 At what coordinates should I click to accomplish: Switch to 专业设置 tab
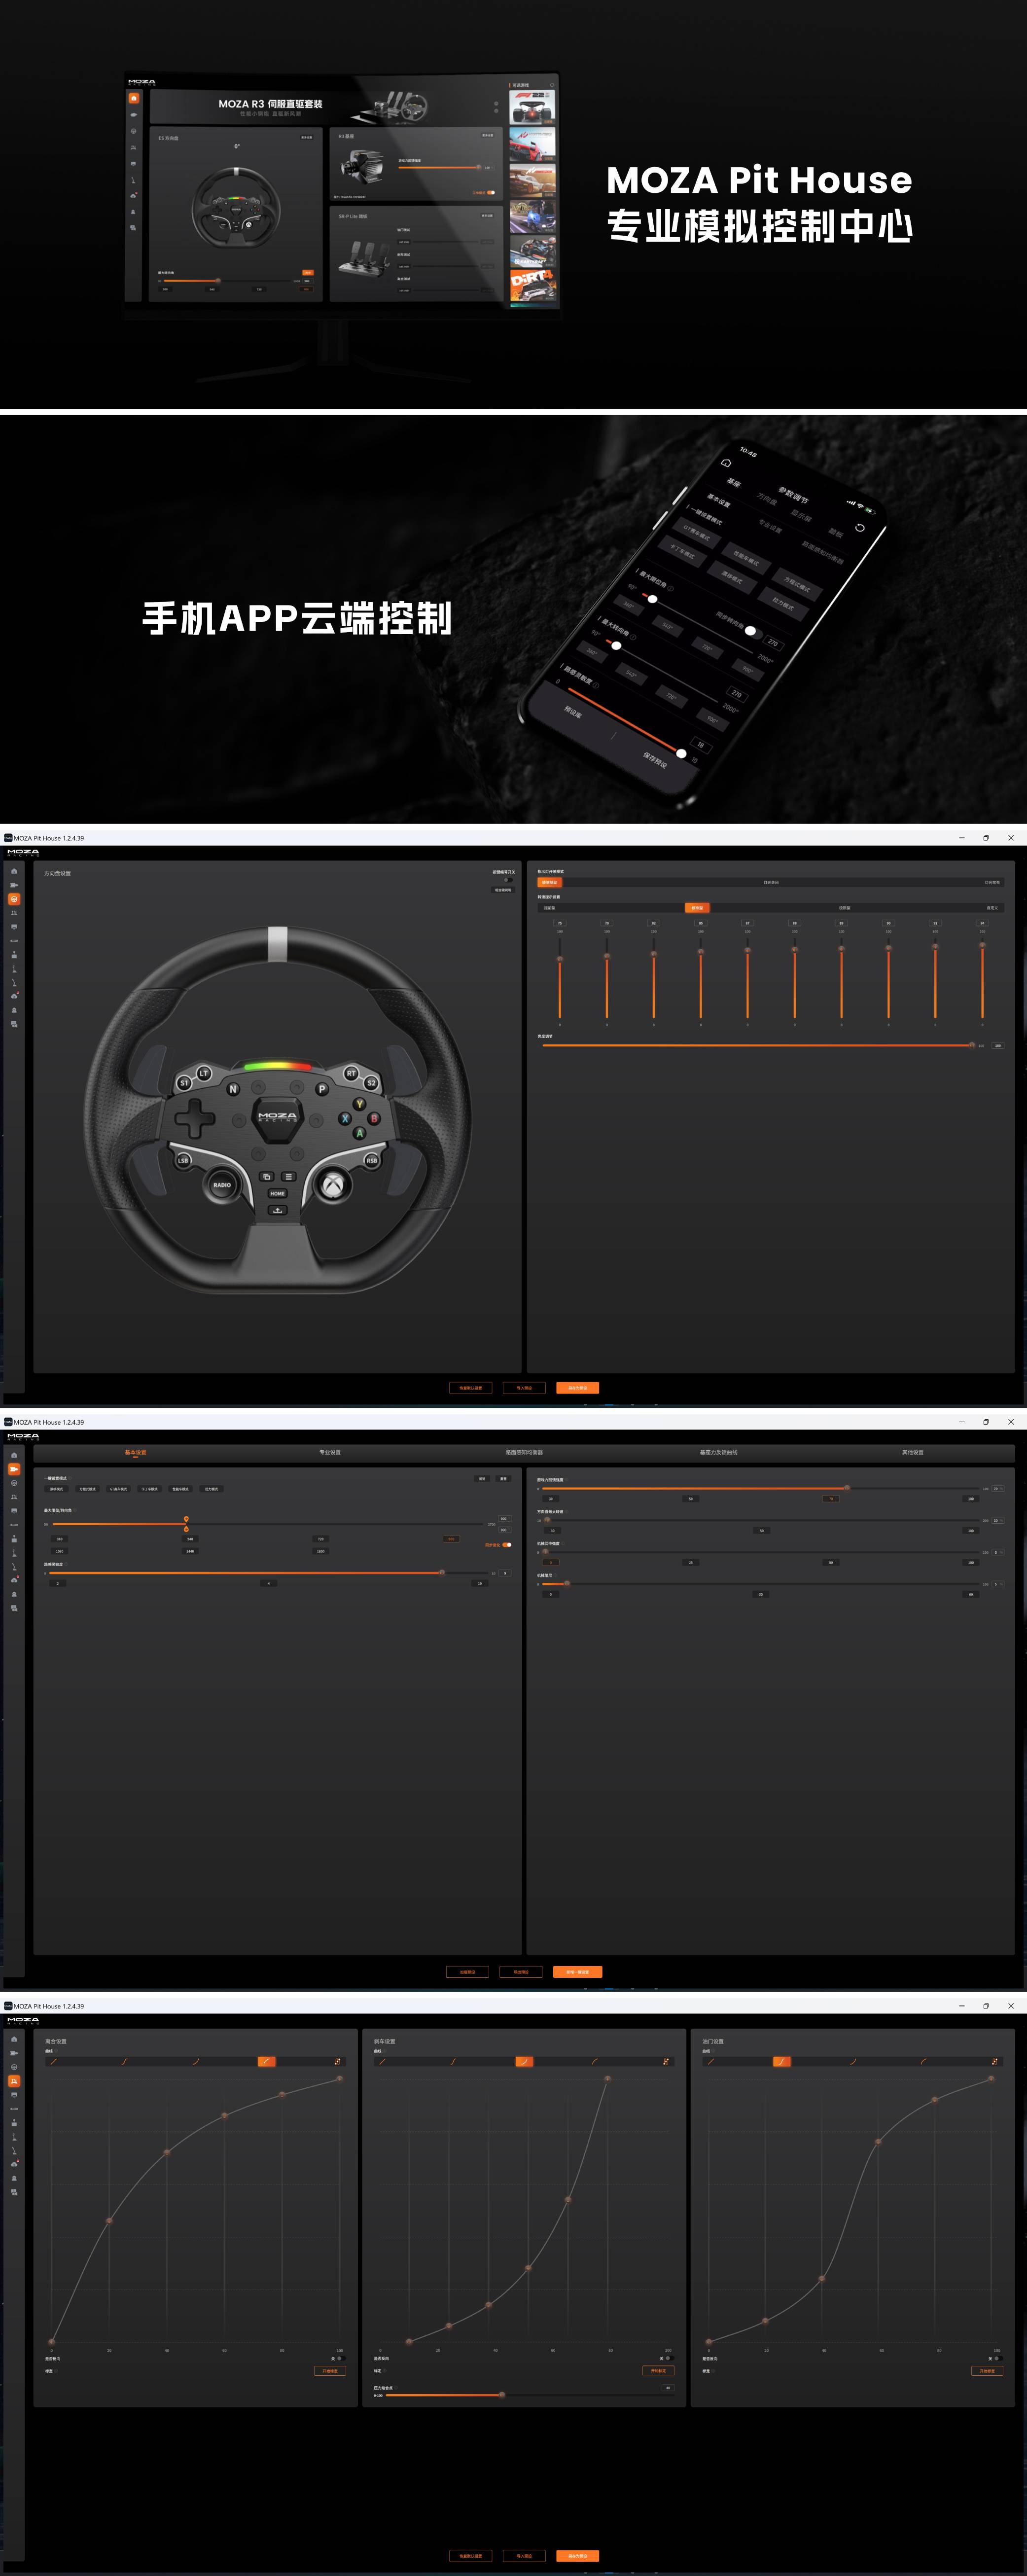click(x=330, y=1452)
